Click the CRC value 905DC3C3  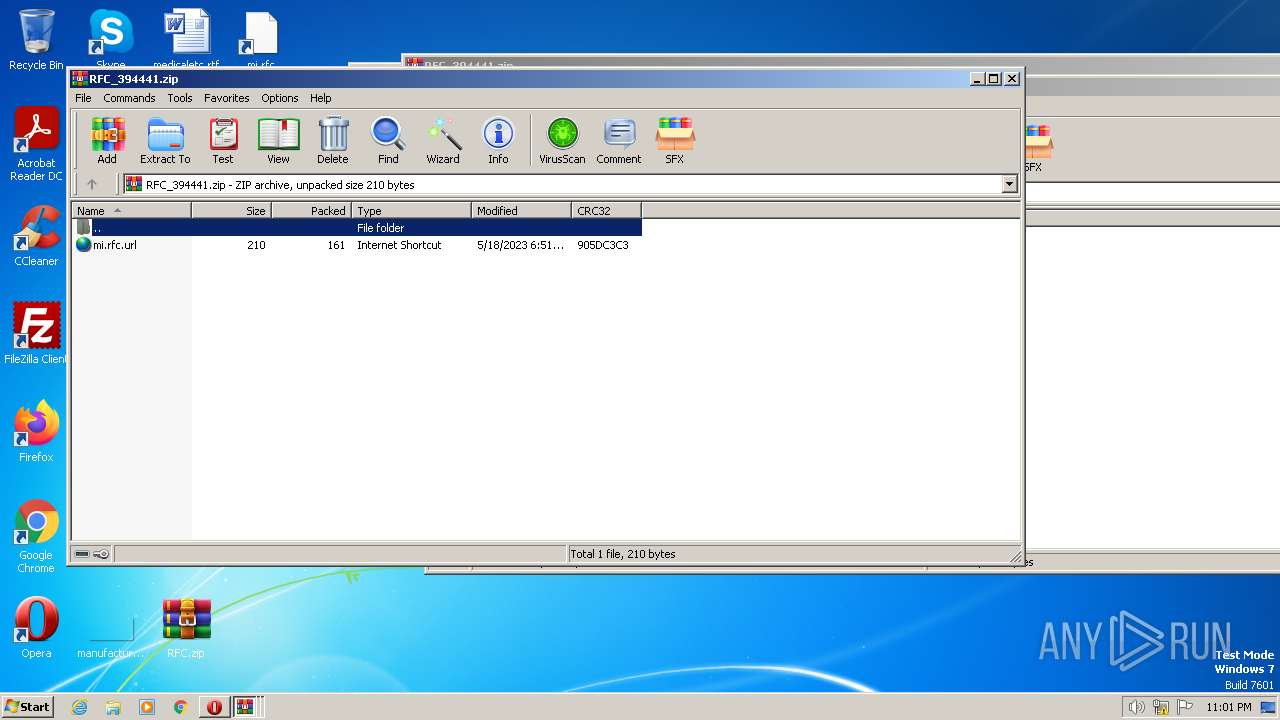(x=603, y=245)
